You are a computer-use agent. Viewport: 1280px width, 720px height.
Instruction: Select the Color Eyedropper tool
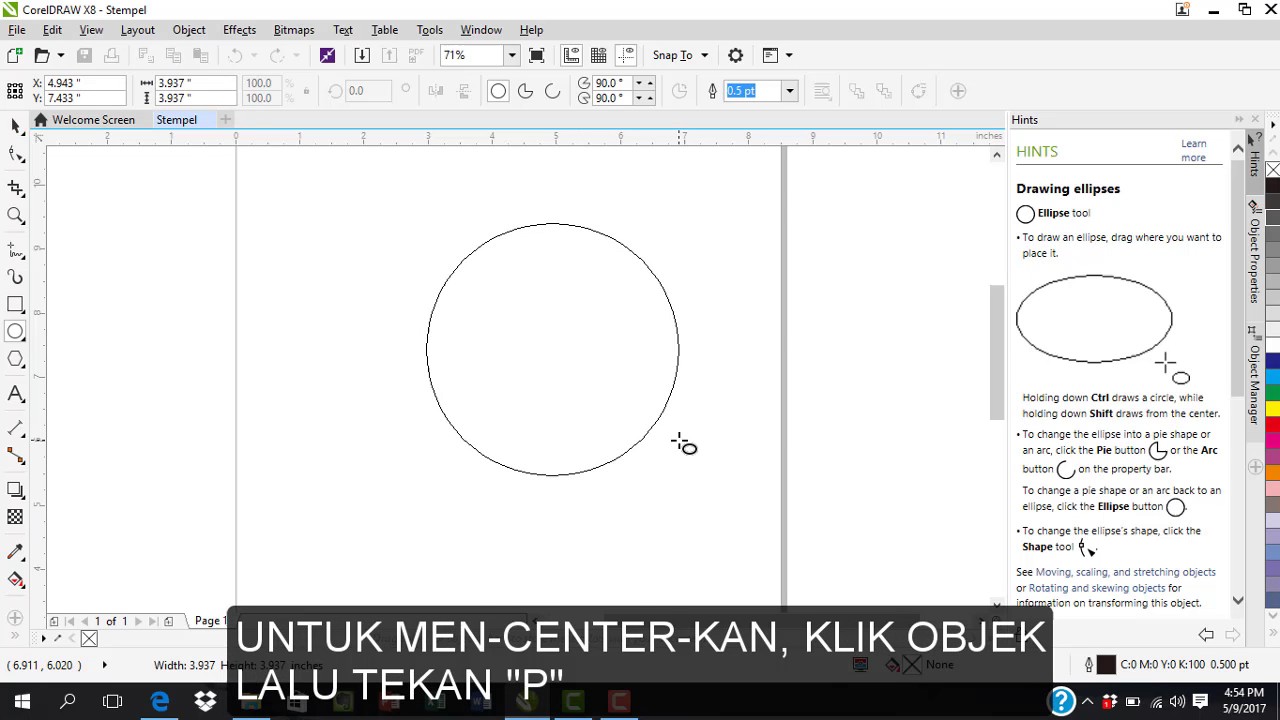coord(15,551)
